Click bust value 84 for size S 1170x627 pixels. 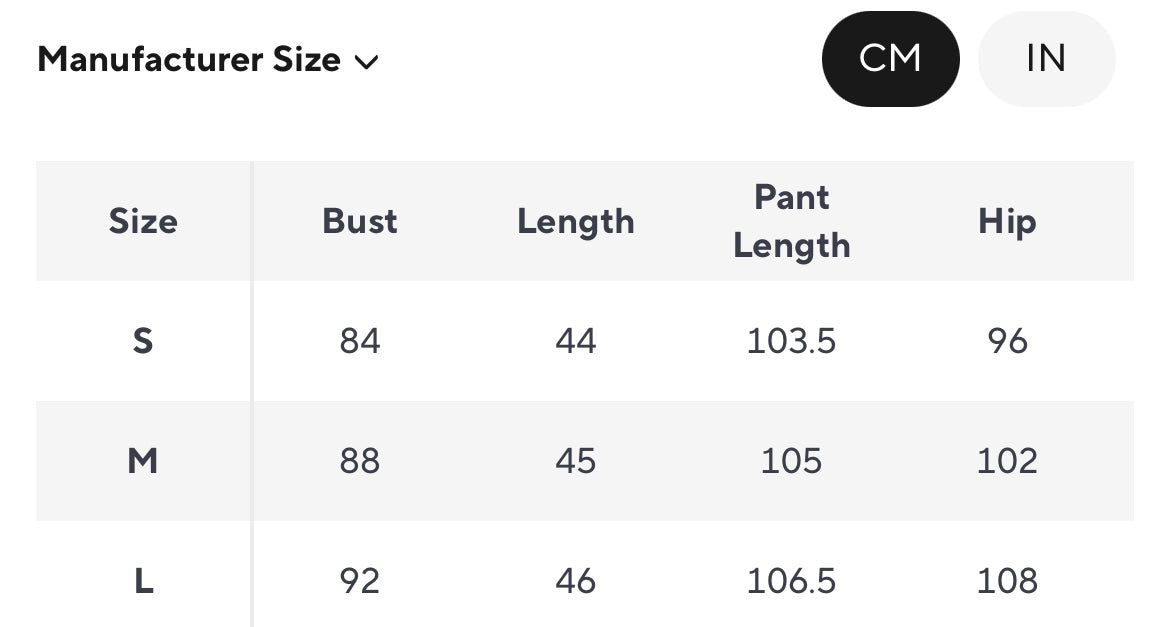360,341
